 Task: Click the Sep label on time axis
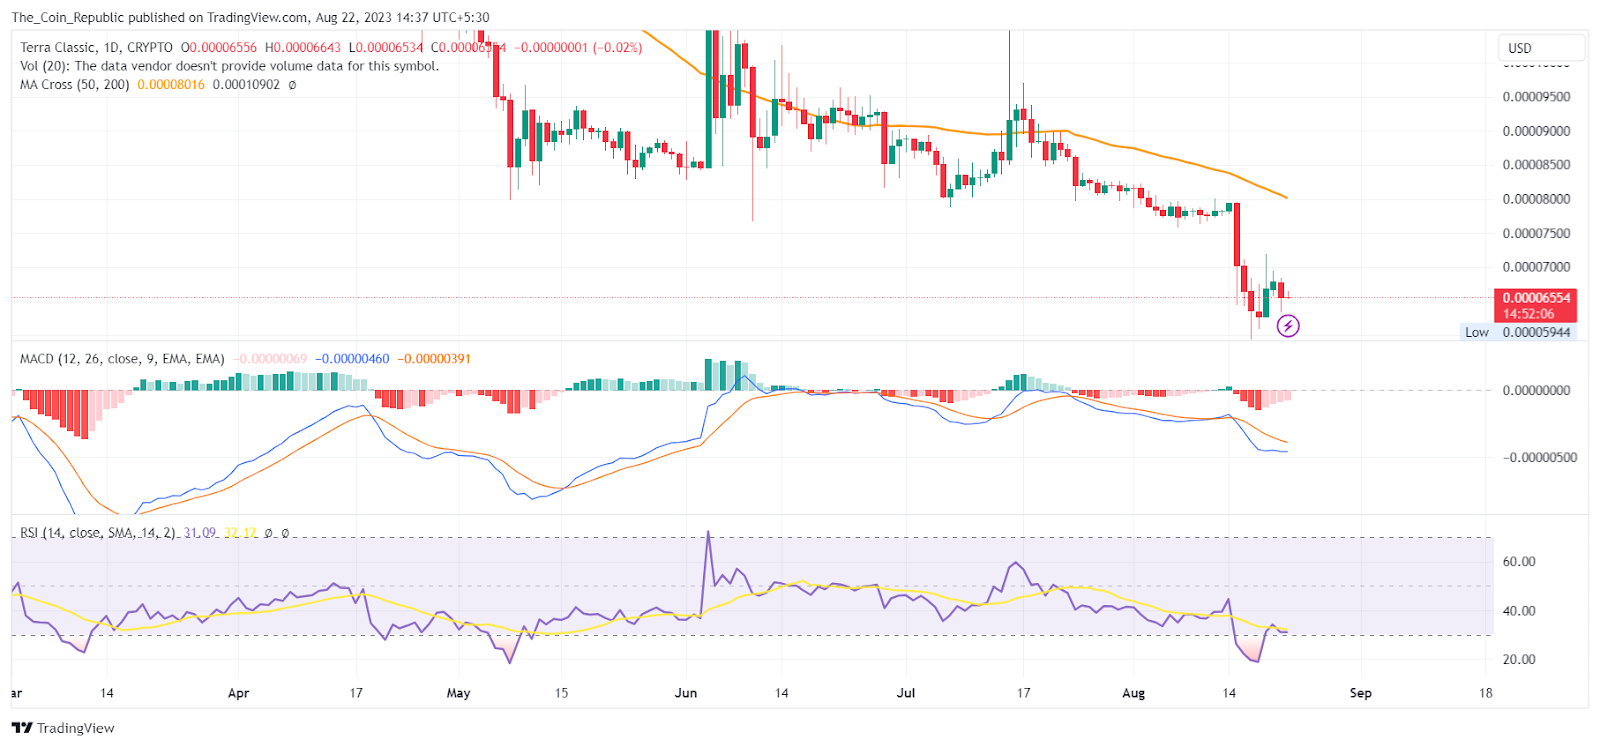pyautogui.click(x=1361, y=693)
